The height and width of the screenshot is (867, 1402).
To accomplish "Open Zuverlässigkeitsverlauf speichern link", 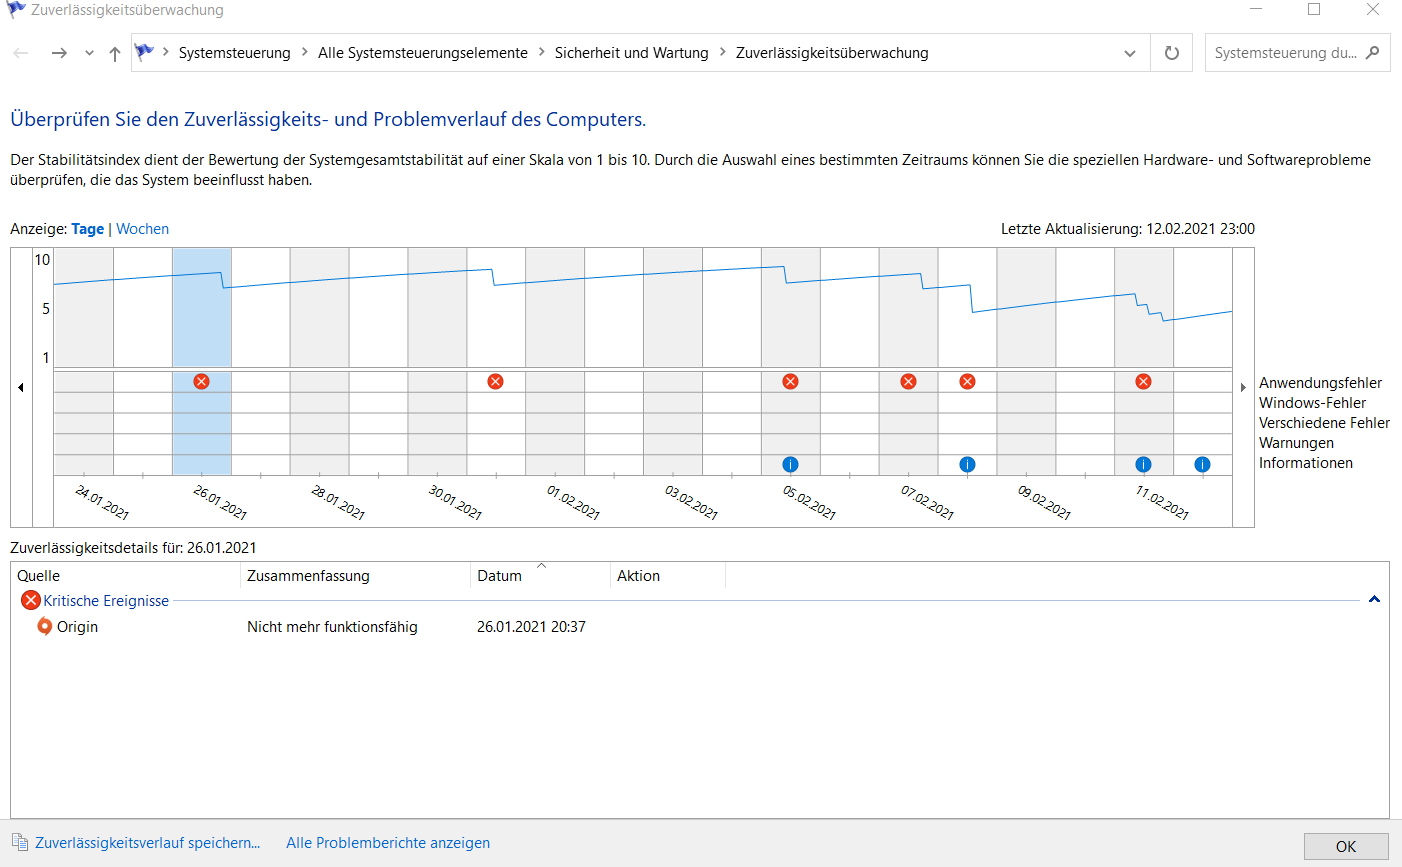I will 148,843.
